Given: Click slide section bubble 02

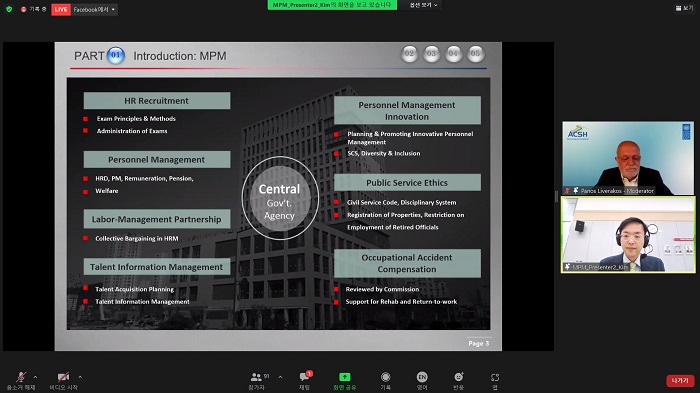Looking at the screenshot, I should 409,54.
